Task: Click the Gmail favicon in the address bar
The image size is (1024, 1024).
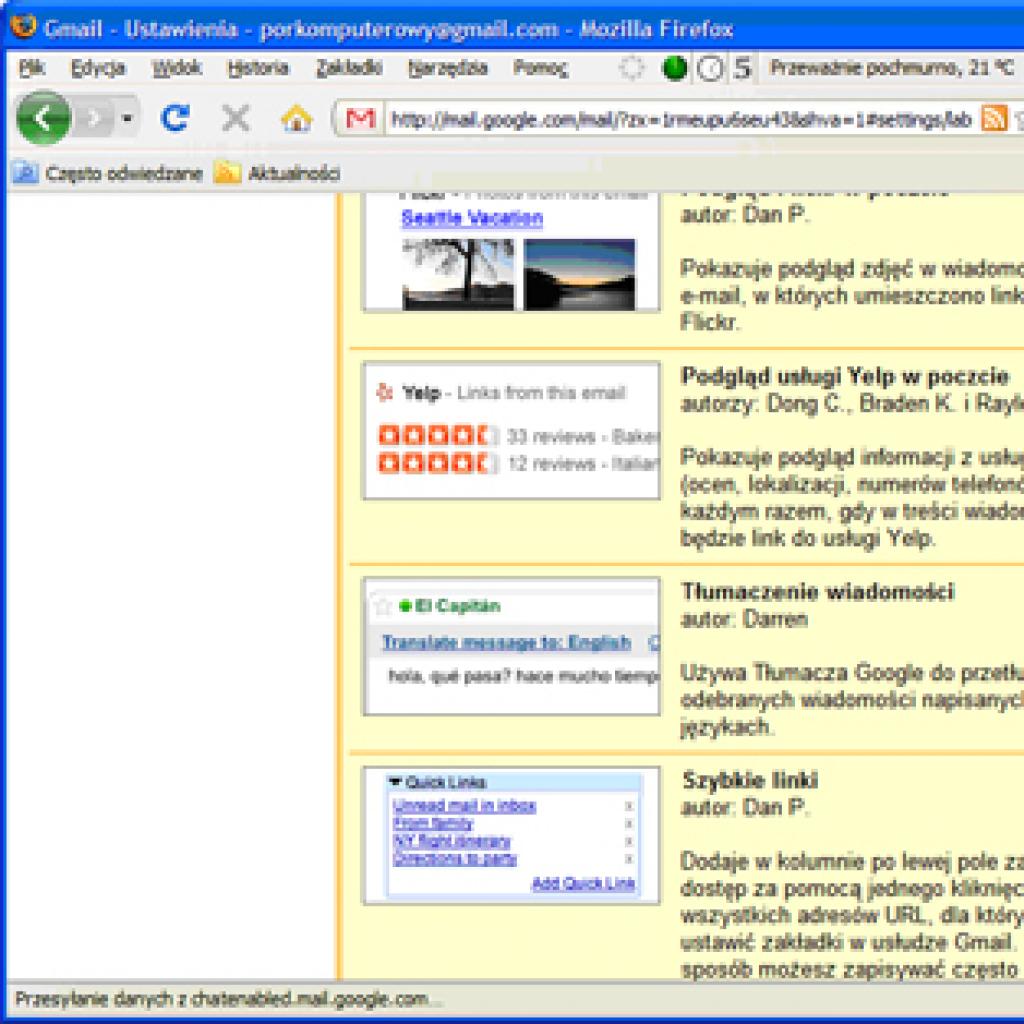Action: pyautogui.click(x=360, y=119)
